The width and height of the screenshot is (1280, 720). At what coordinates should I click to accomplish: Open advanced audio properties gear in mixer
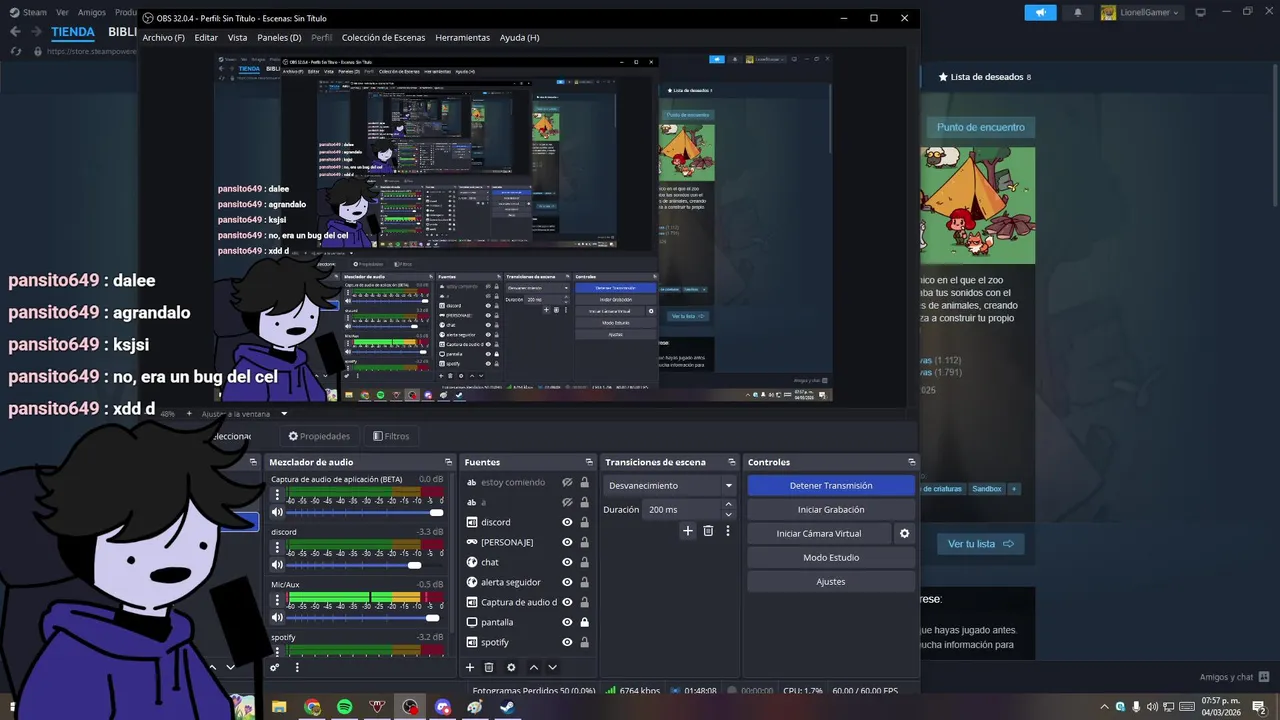(x=275, y=667)
